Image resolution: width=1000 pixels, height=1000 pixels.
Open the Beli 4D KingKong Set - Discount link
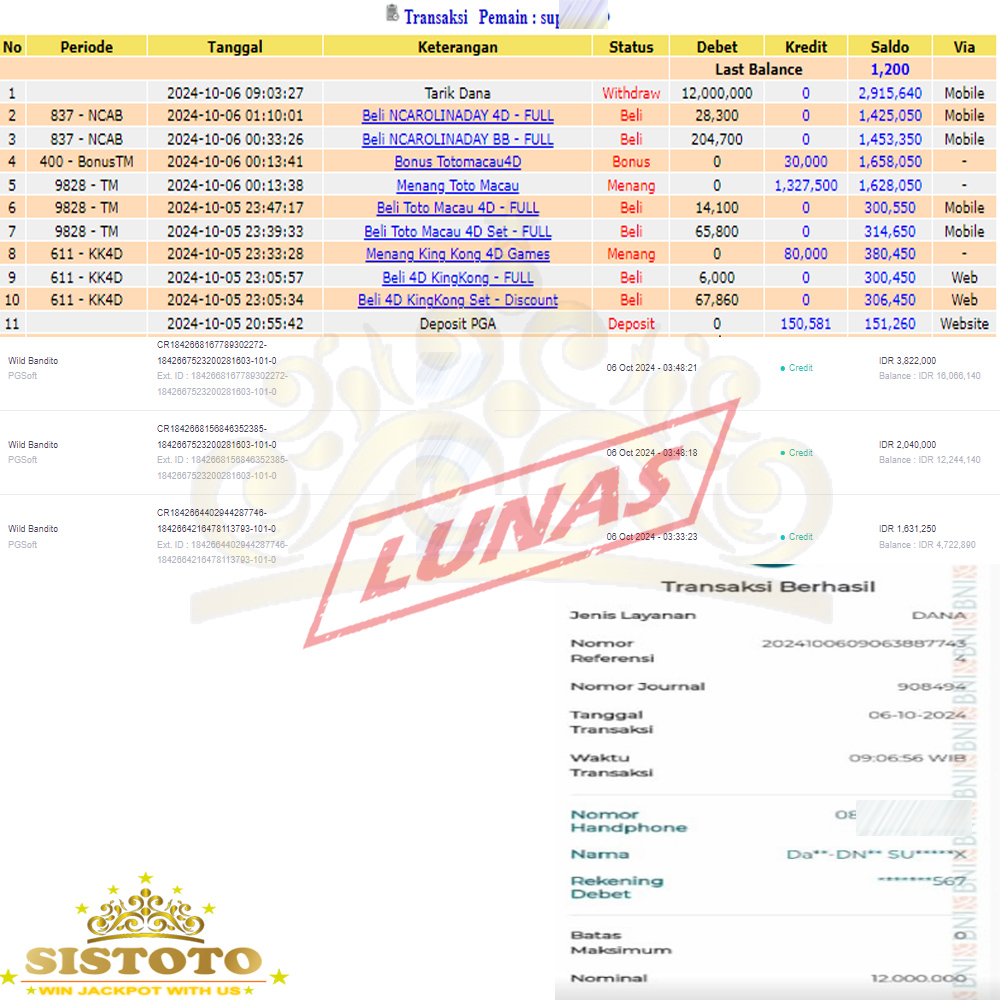[457, 300]
